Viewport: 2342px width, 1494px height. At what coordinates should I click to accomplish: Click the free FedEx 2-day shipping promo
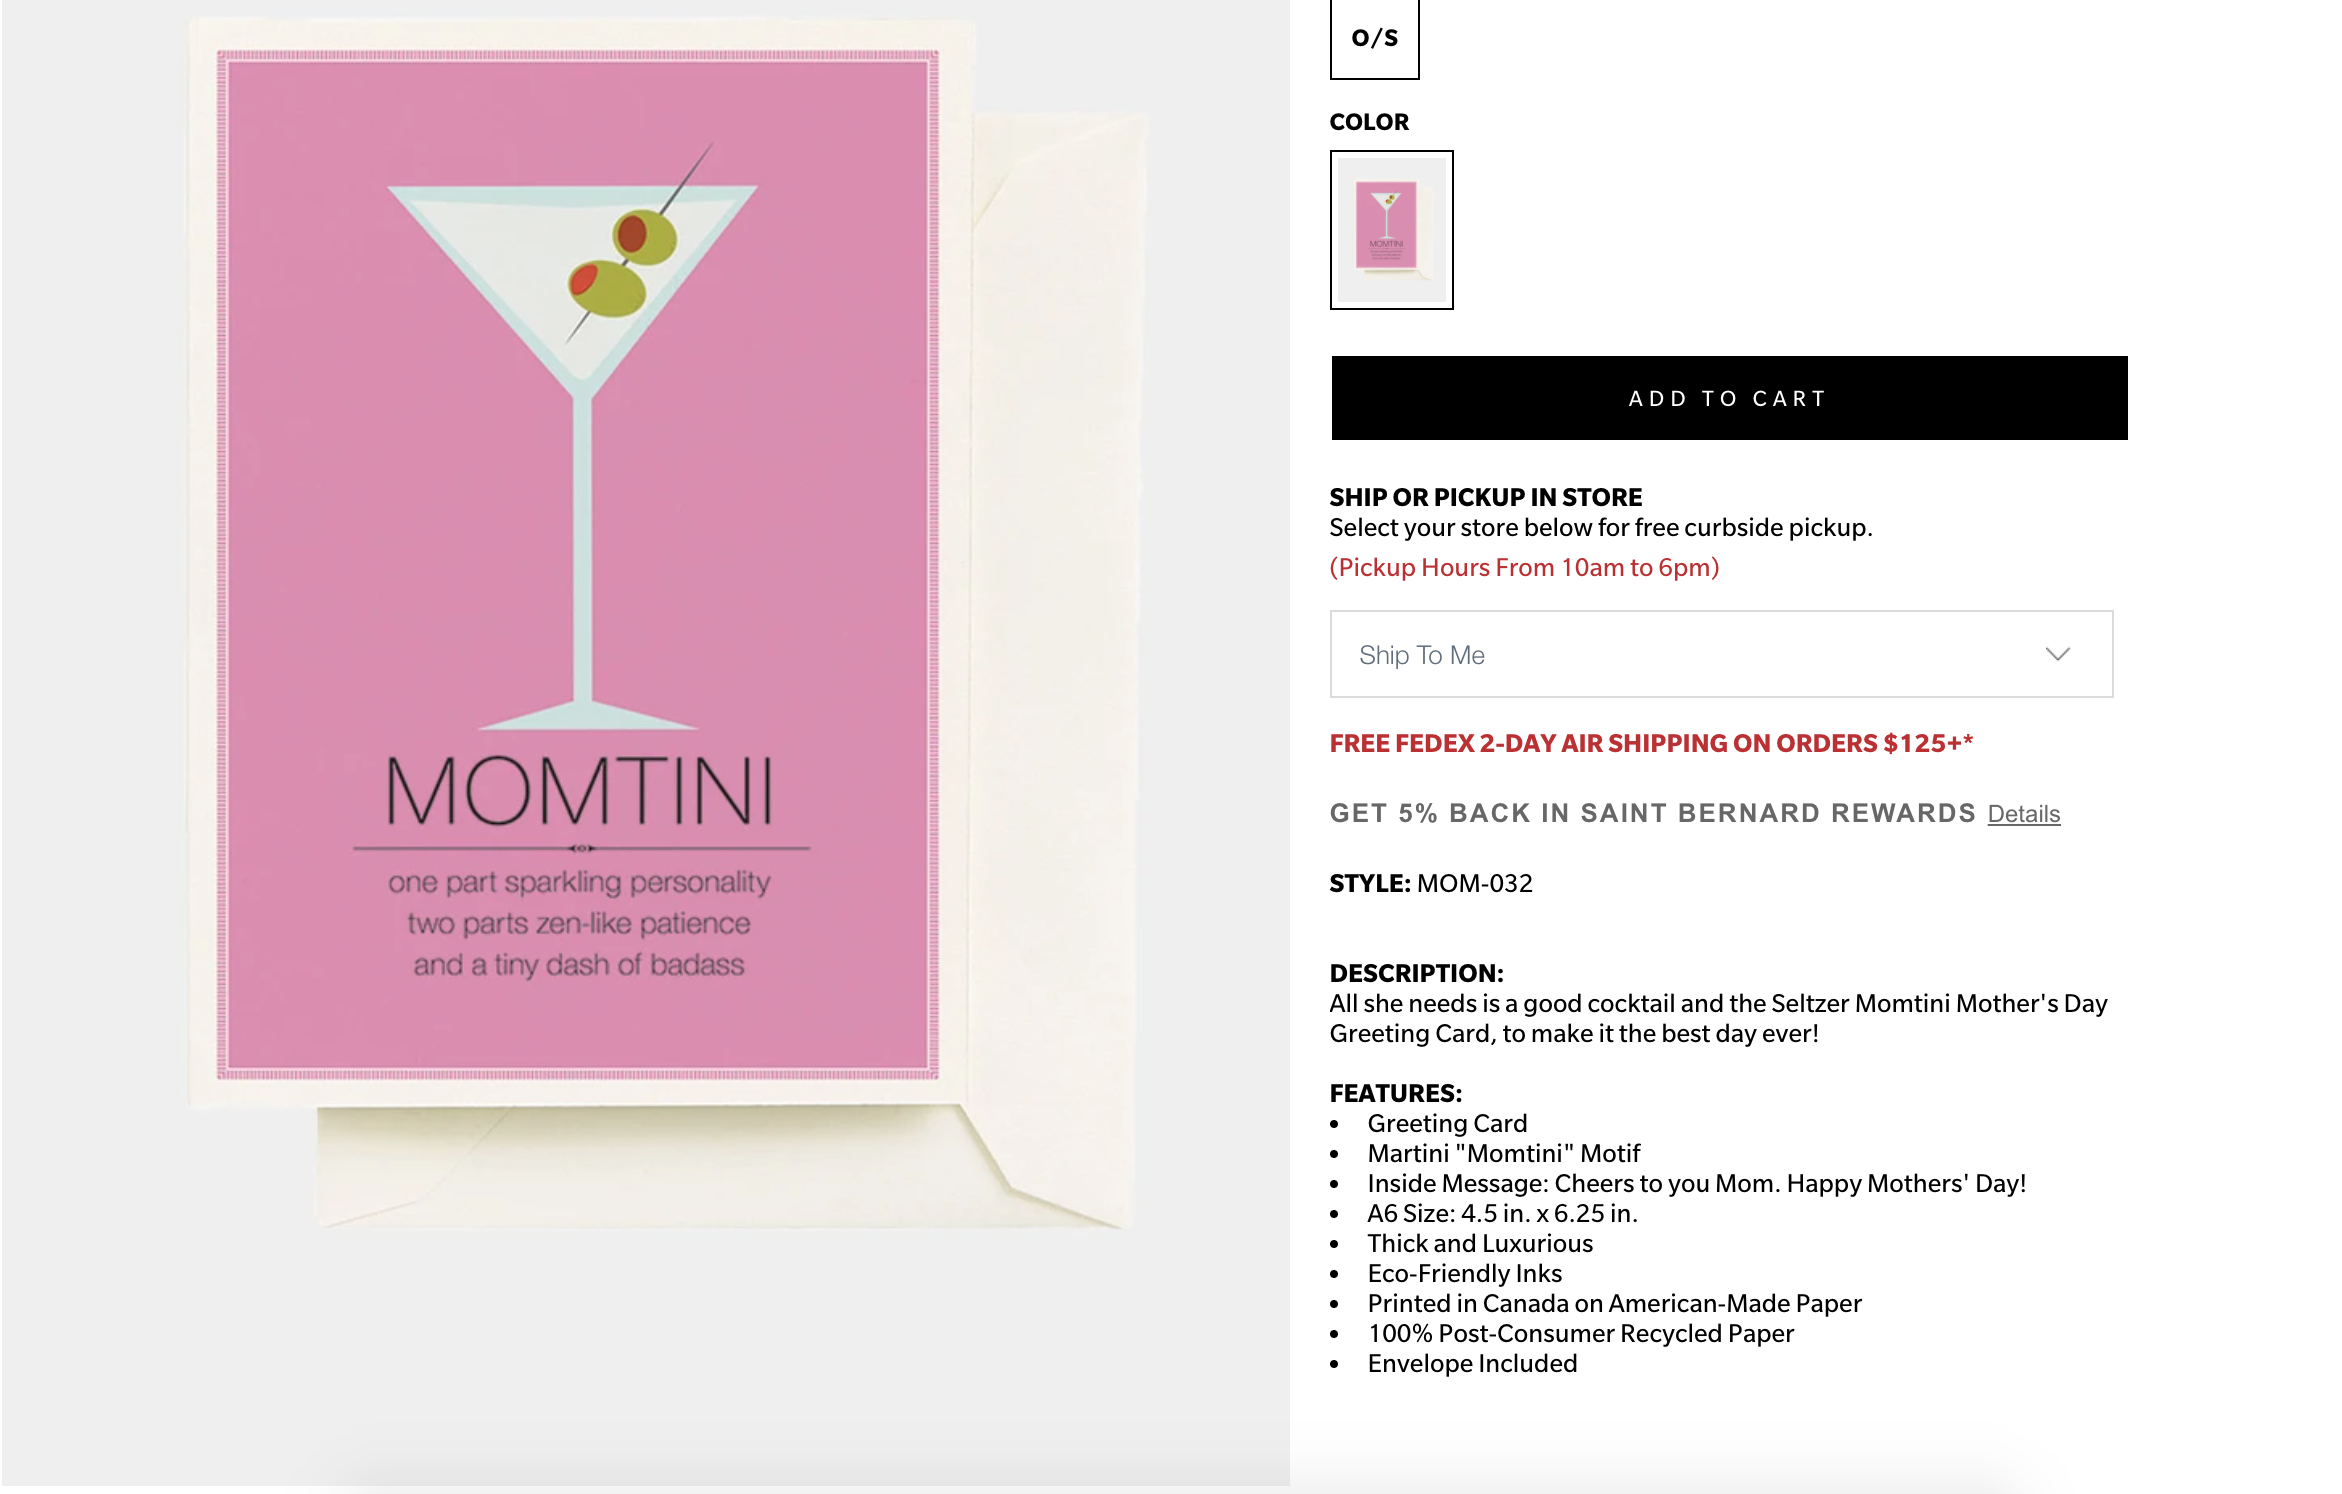pyautogui.click(x=1651, y=743)
